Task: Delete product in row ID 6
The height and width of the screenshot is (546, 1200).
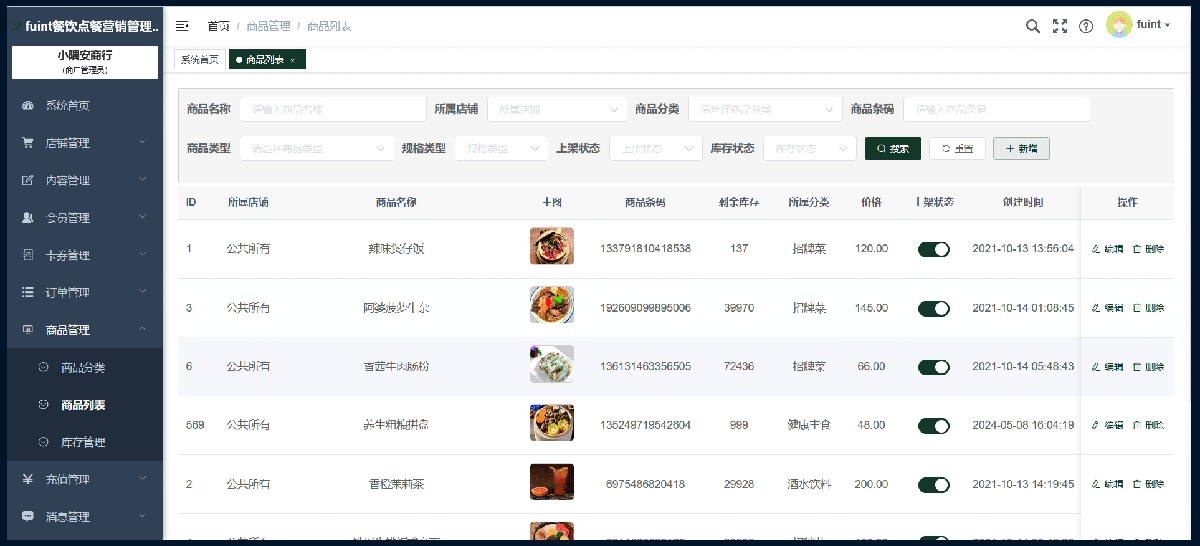Action: point(1148,367)
